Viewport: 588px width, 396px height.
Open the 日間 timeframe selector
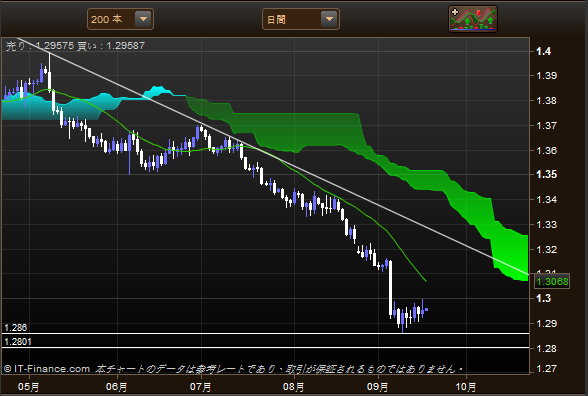[301, 19]
